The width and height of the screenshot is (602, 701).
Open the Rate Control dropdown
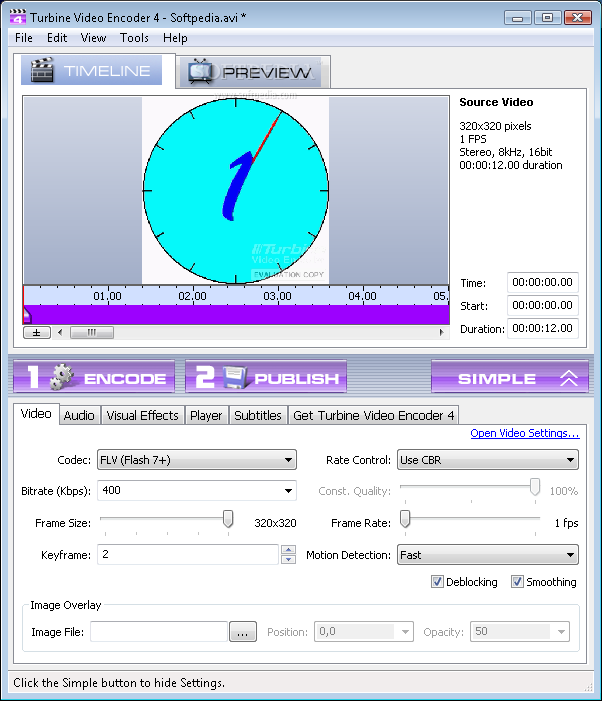click(488, 460)
